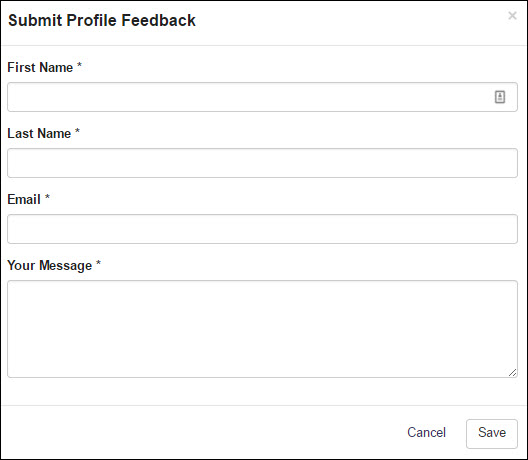Click the Submit Profile Feedback heading

click(x=102, y=20)
